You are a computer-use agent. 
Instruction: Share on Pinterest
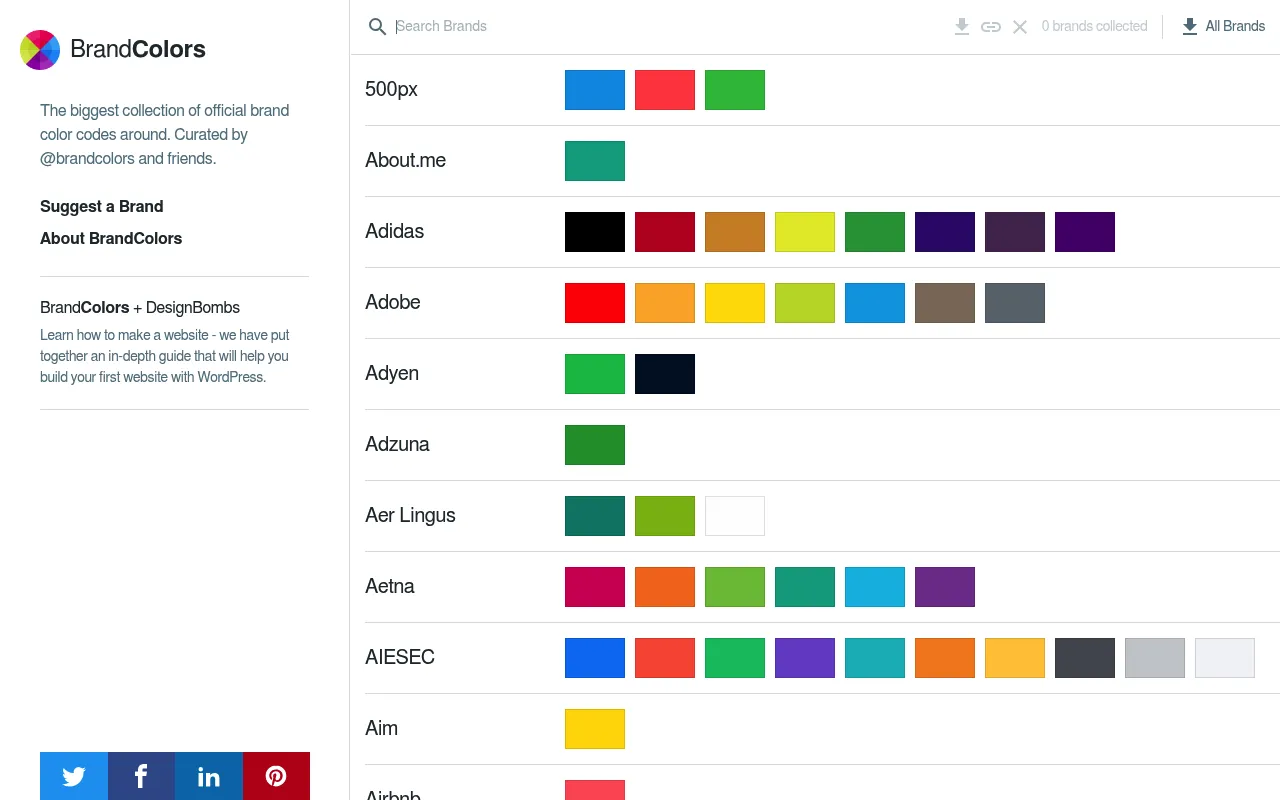pos(276,776)
